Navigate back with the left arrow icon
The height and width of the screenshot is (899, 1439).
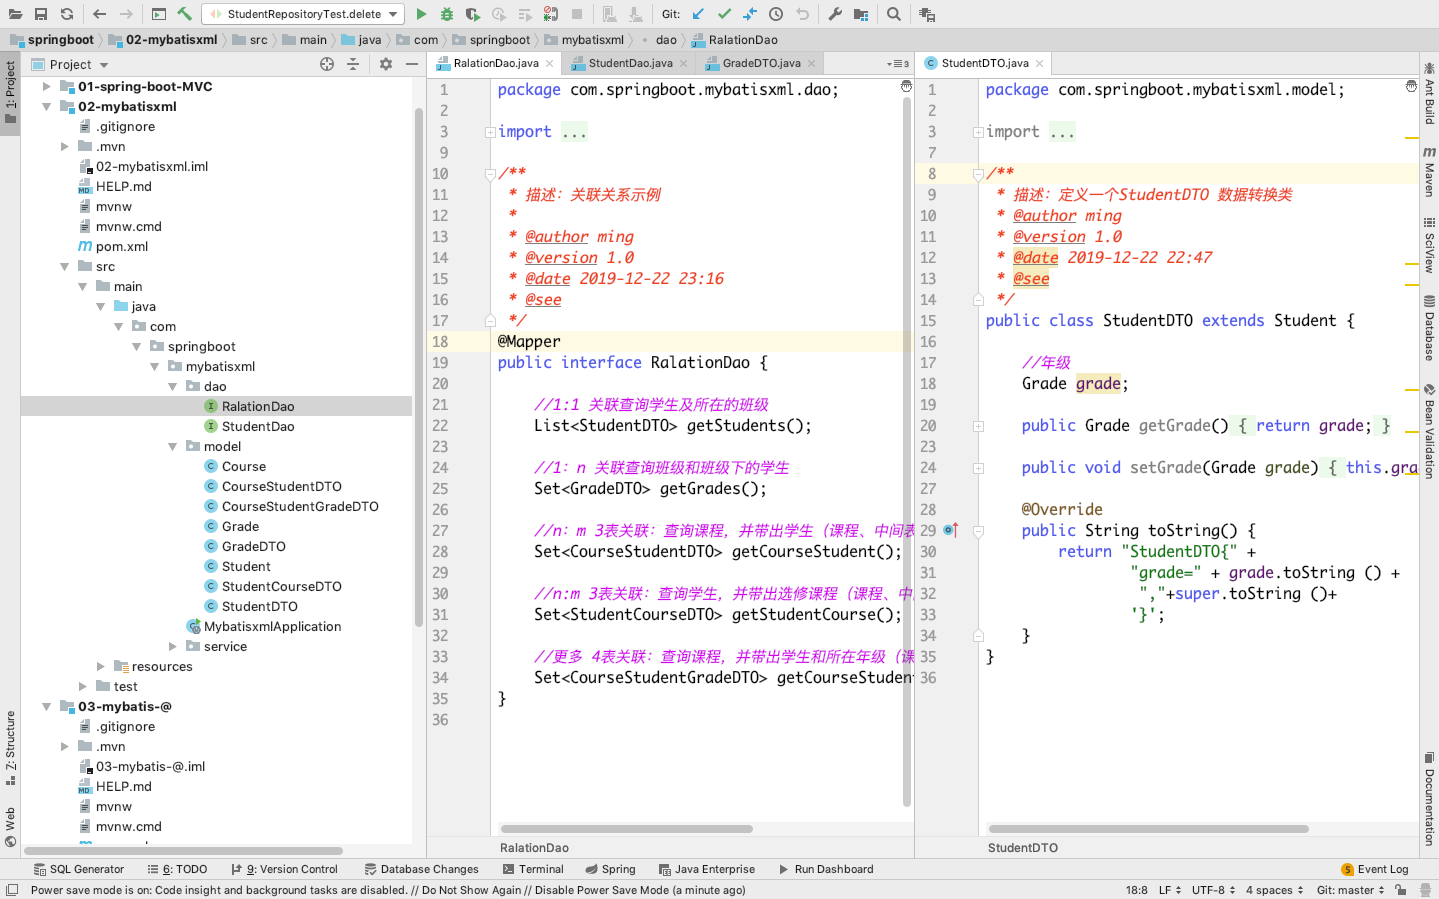(99, 14)
